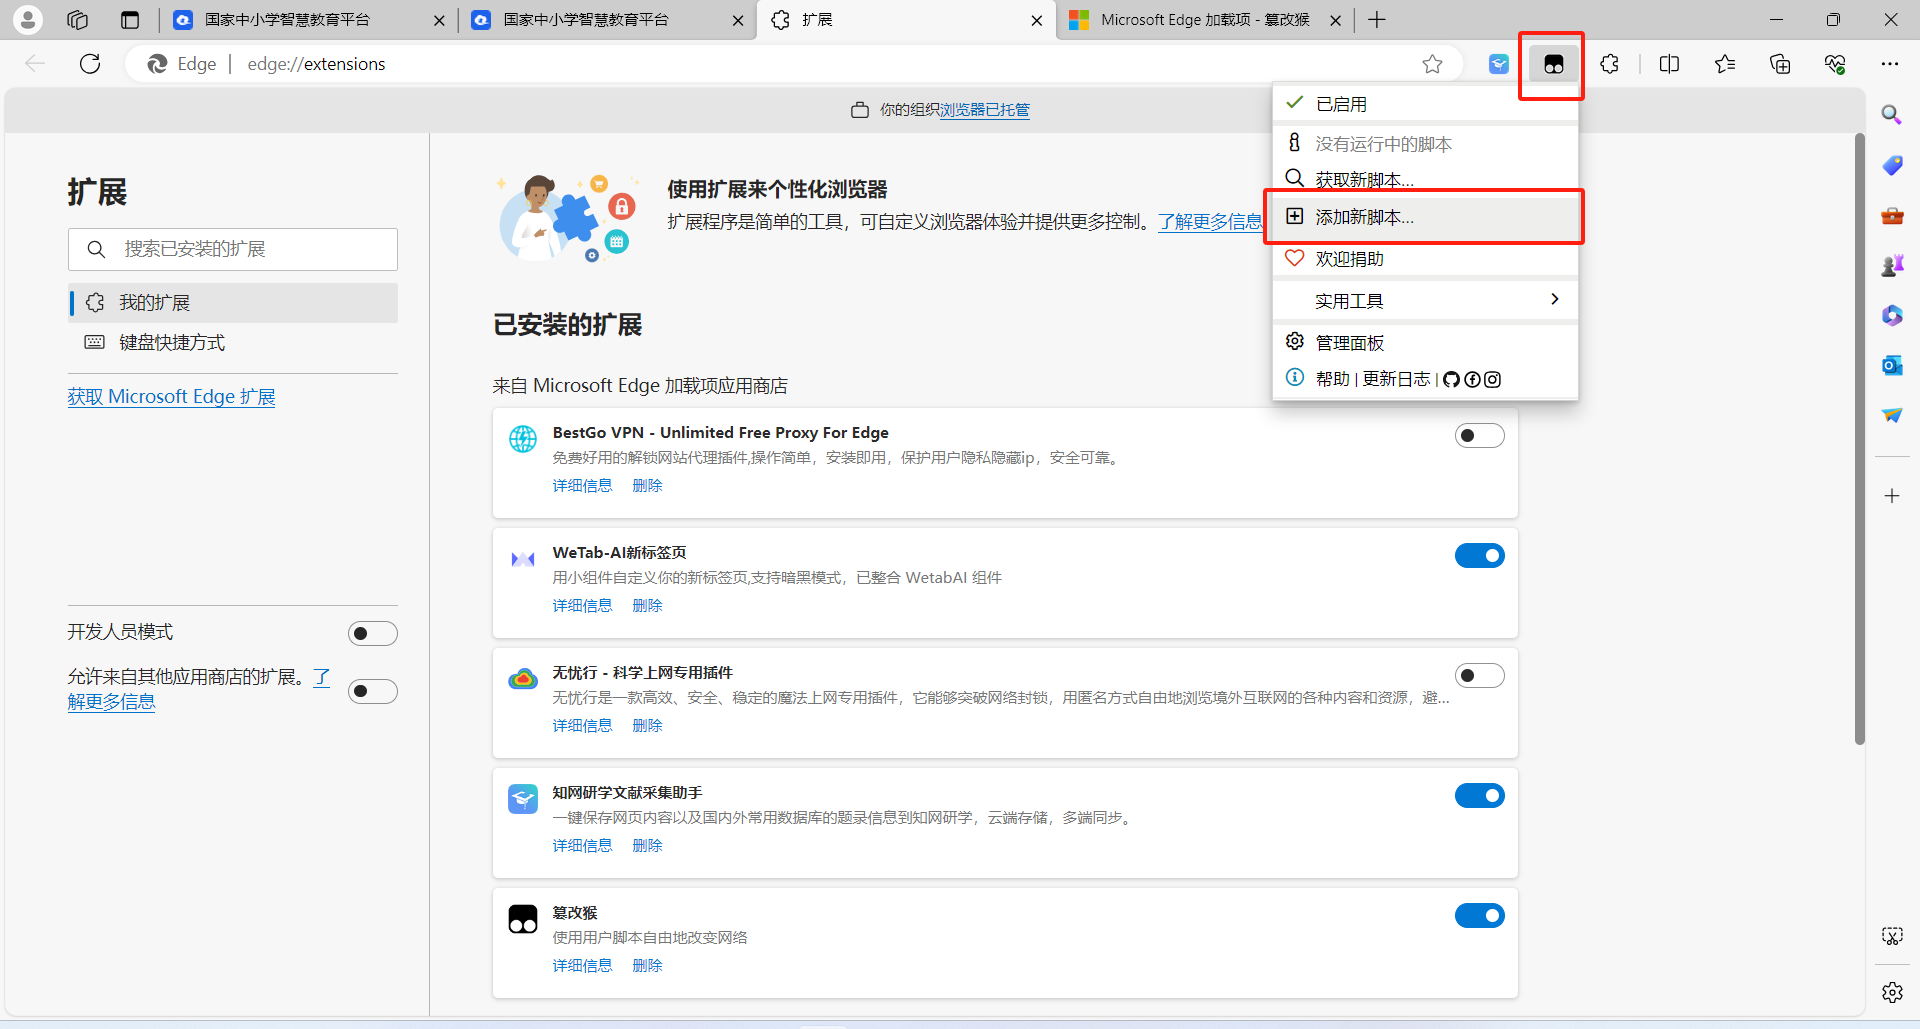Select 我的扩展 in sidebar

pyautogui.click(x=233, y=302)
